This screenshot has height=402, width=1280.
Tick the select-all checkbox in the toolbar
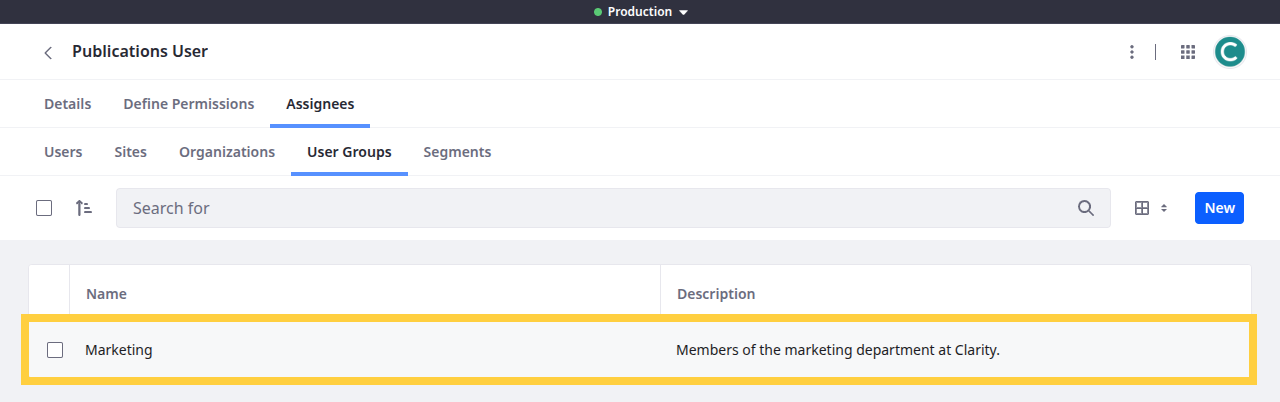click(x=44, y=208)
